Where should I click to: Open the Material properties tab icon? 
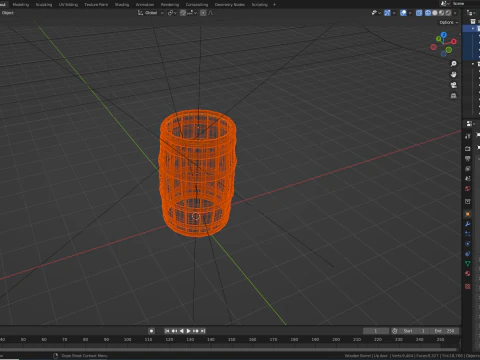point(468,273)
